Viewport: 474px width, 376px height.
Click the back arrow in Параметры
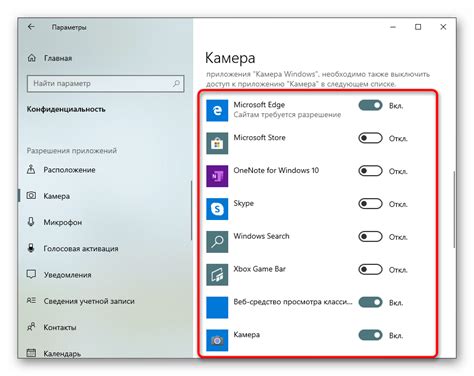[x=31, y=27]
